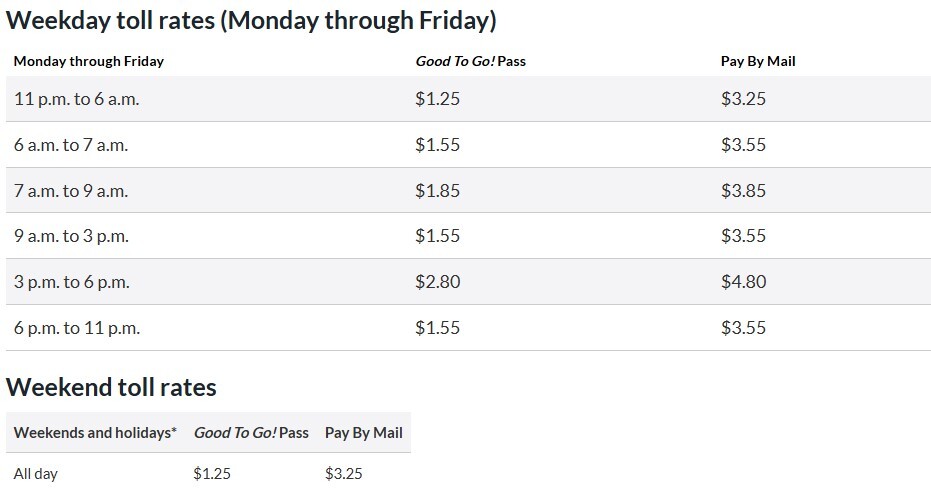Select the 9 a.m. to 3 p.m. row
This screenshot has width=931, height=492.
point(71,236)
